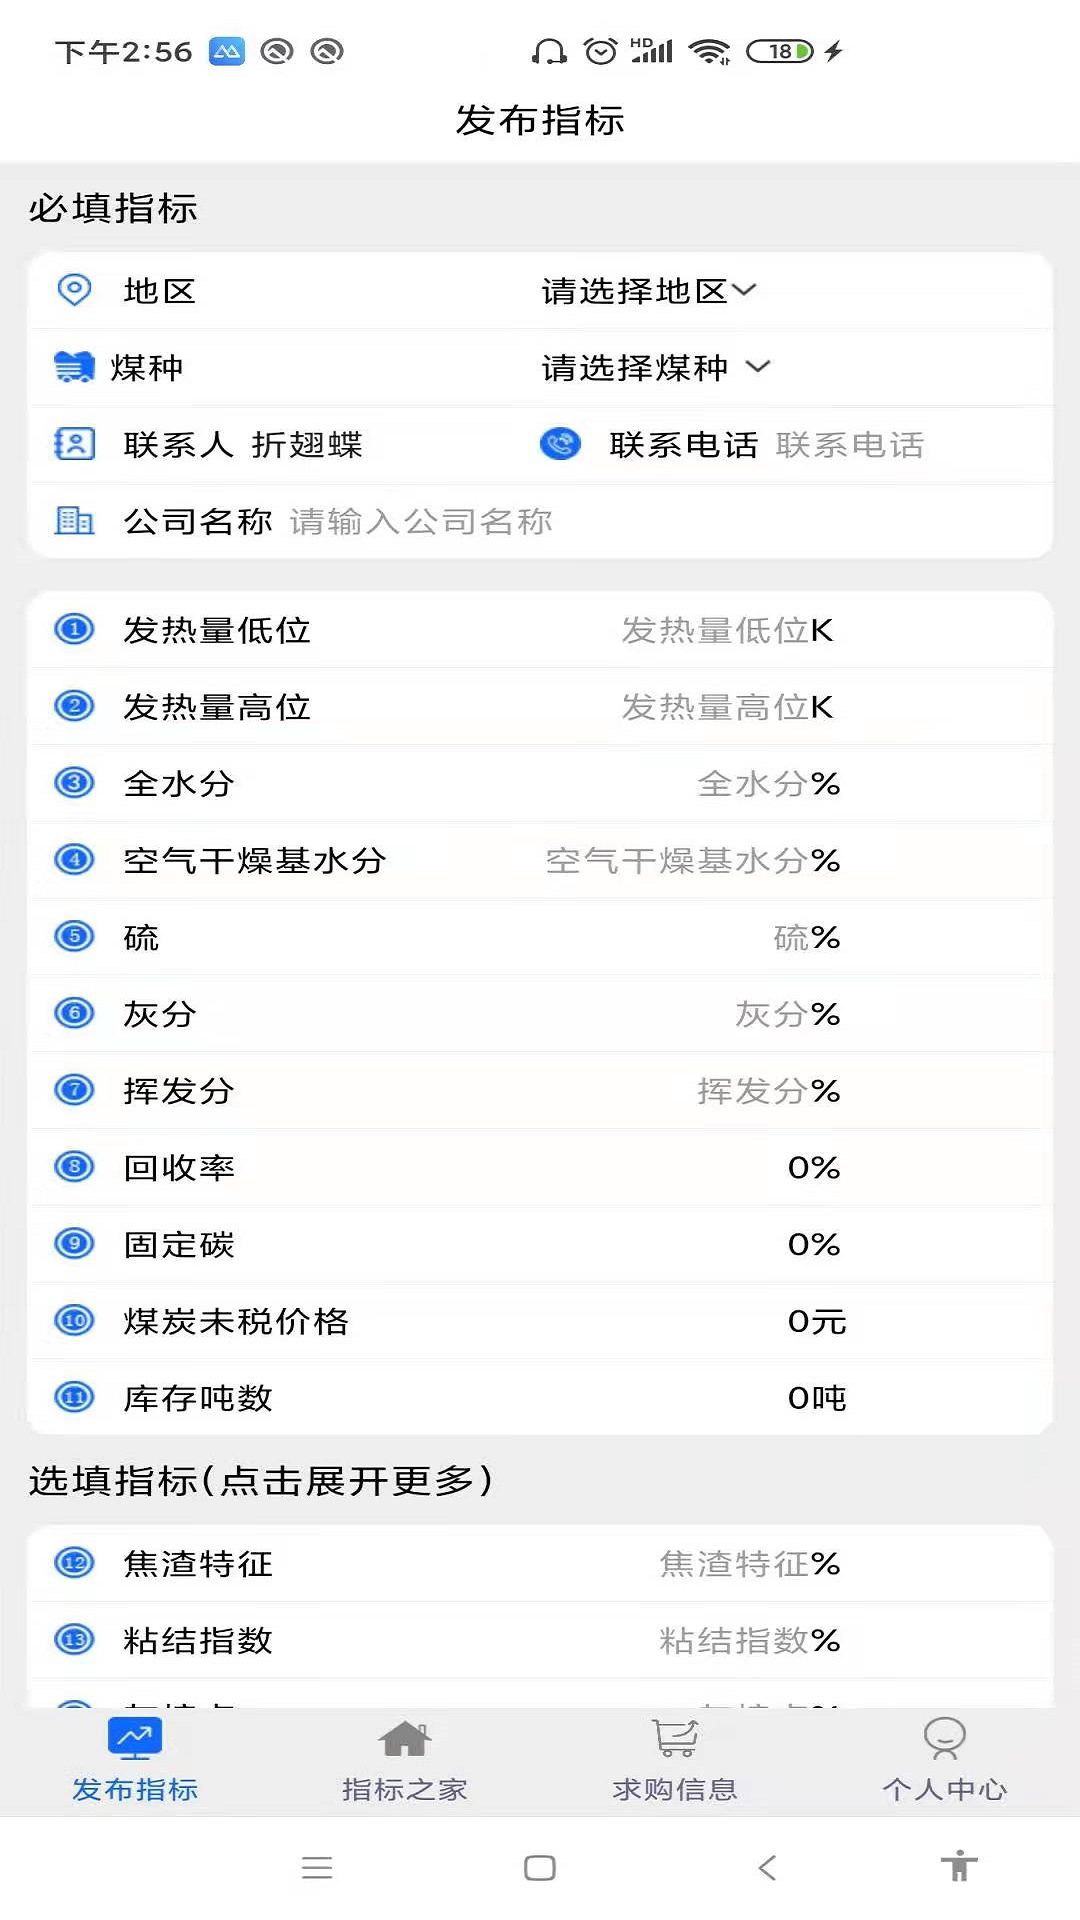Switch to the 指标之家 tab
This screenshot has height=1920, width=1080.
[x=405, y=1760]
